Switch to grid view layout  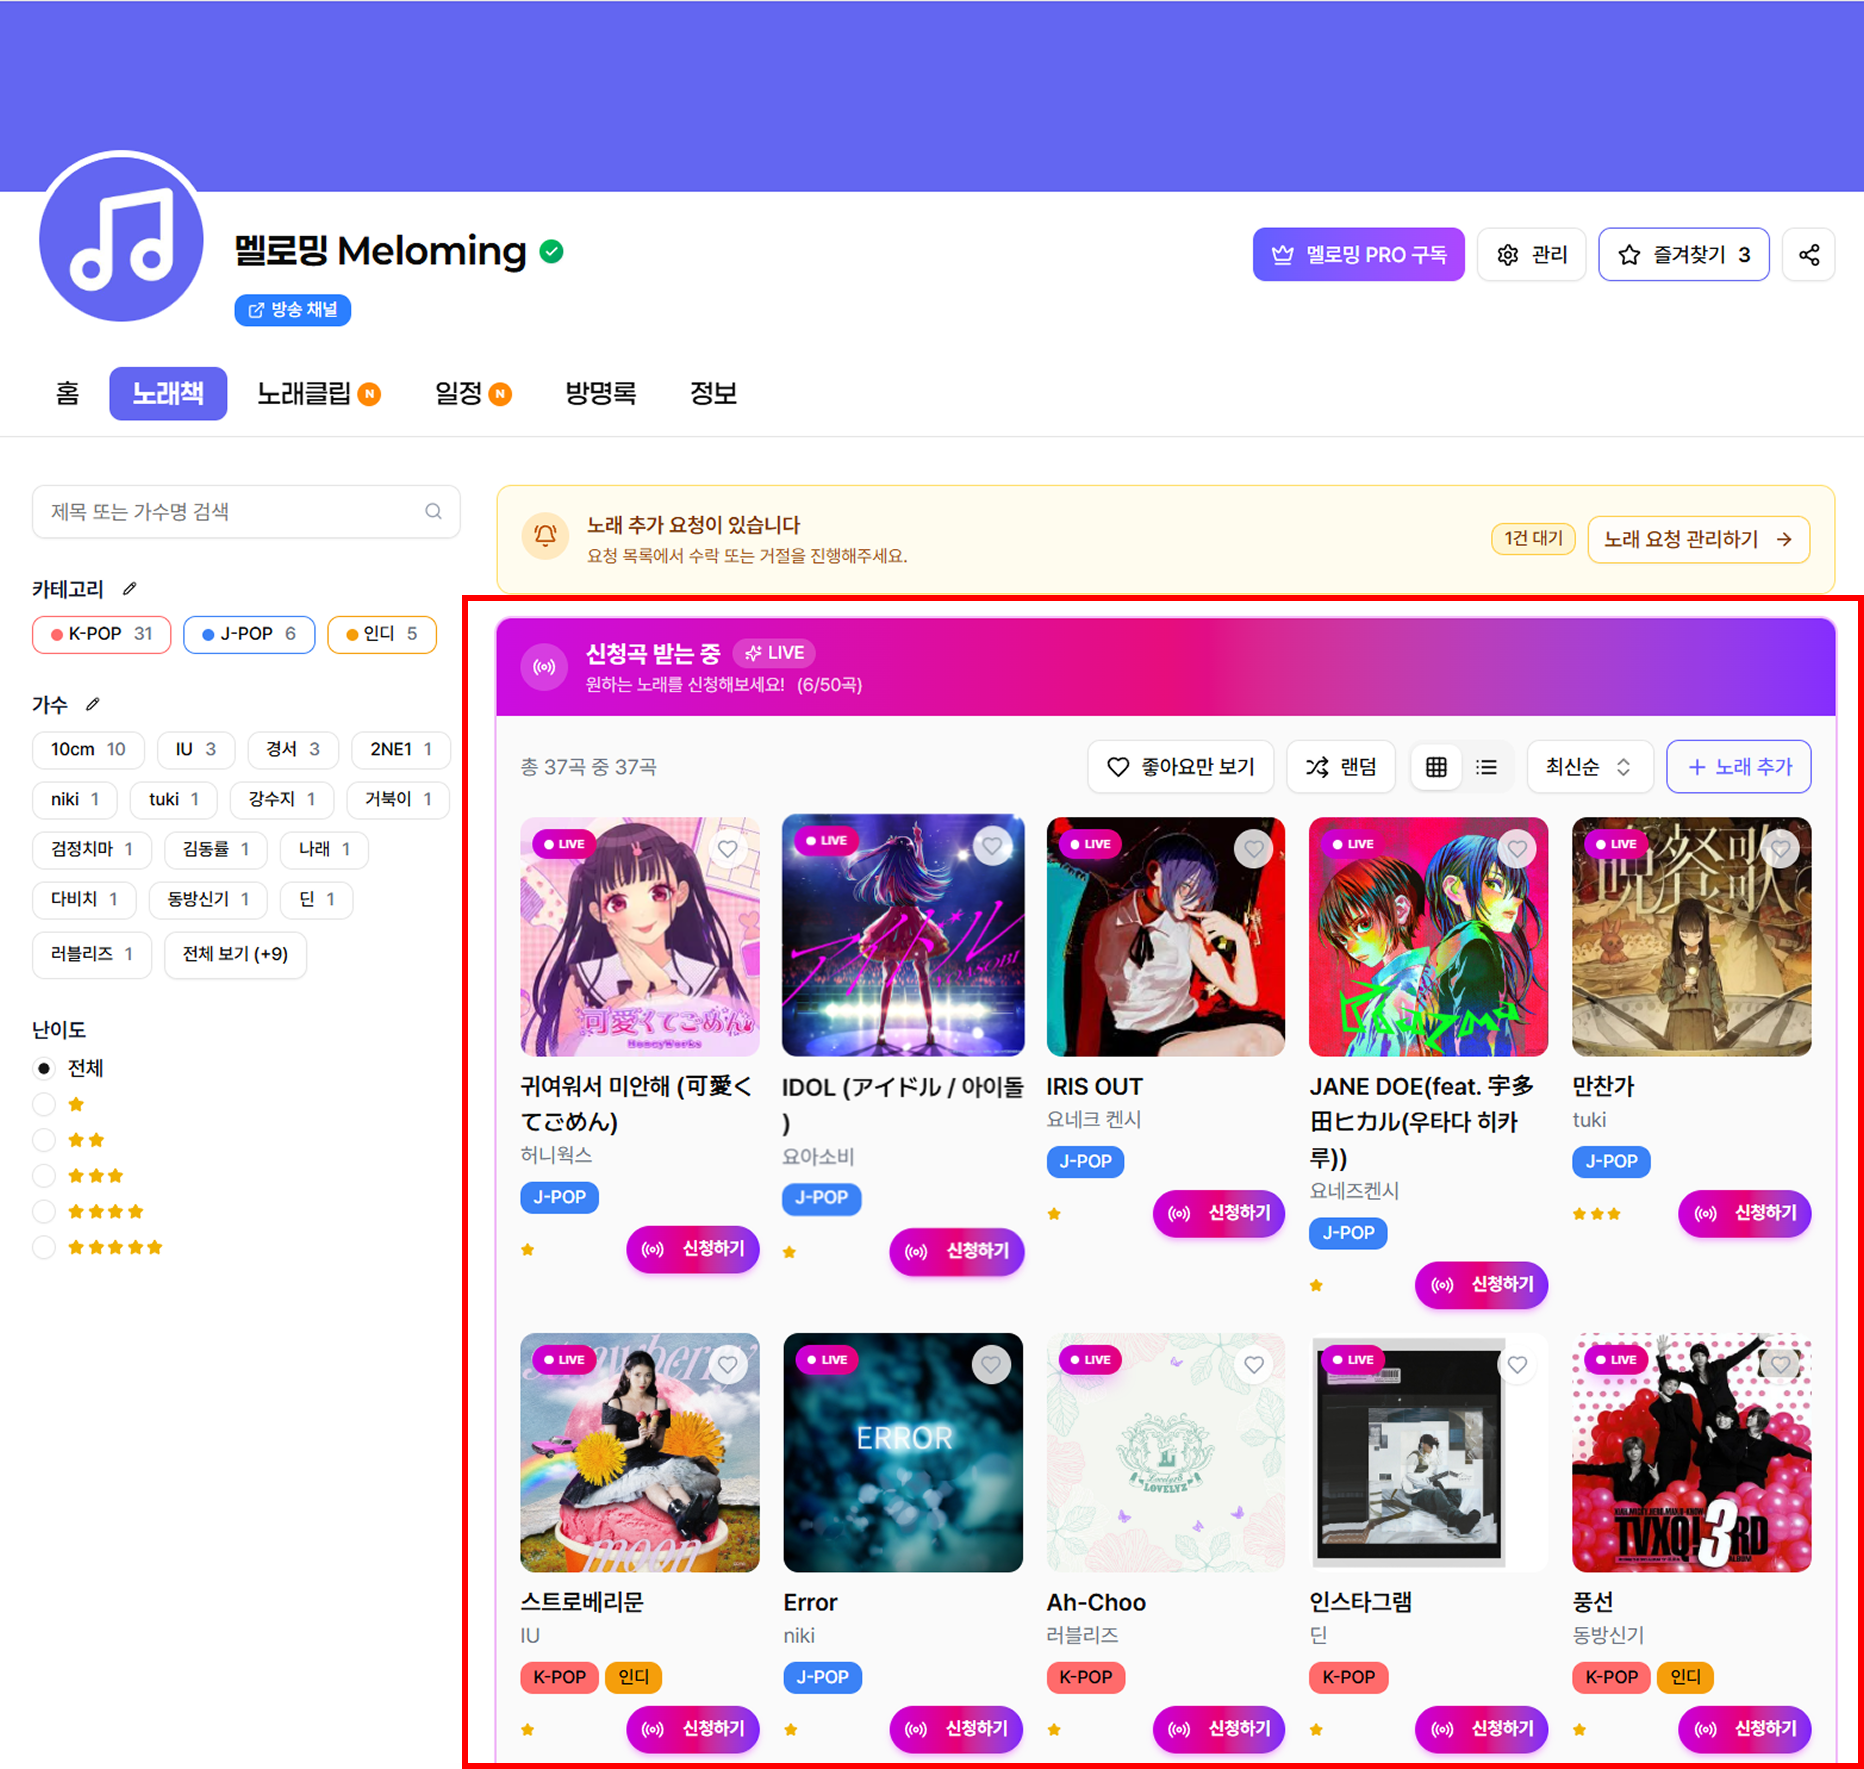tap(1436, 767)
